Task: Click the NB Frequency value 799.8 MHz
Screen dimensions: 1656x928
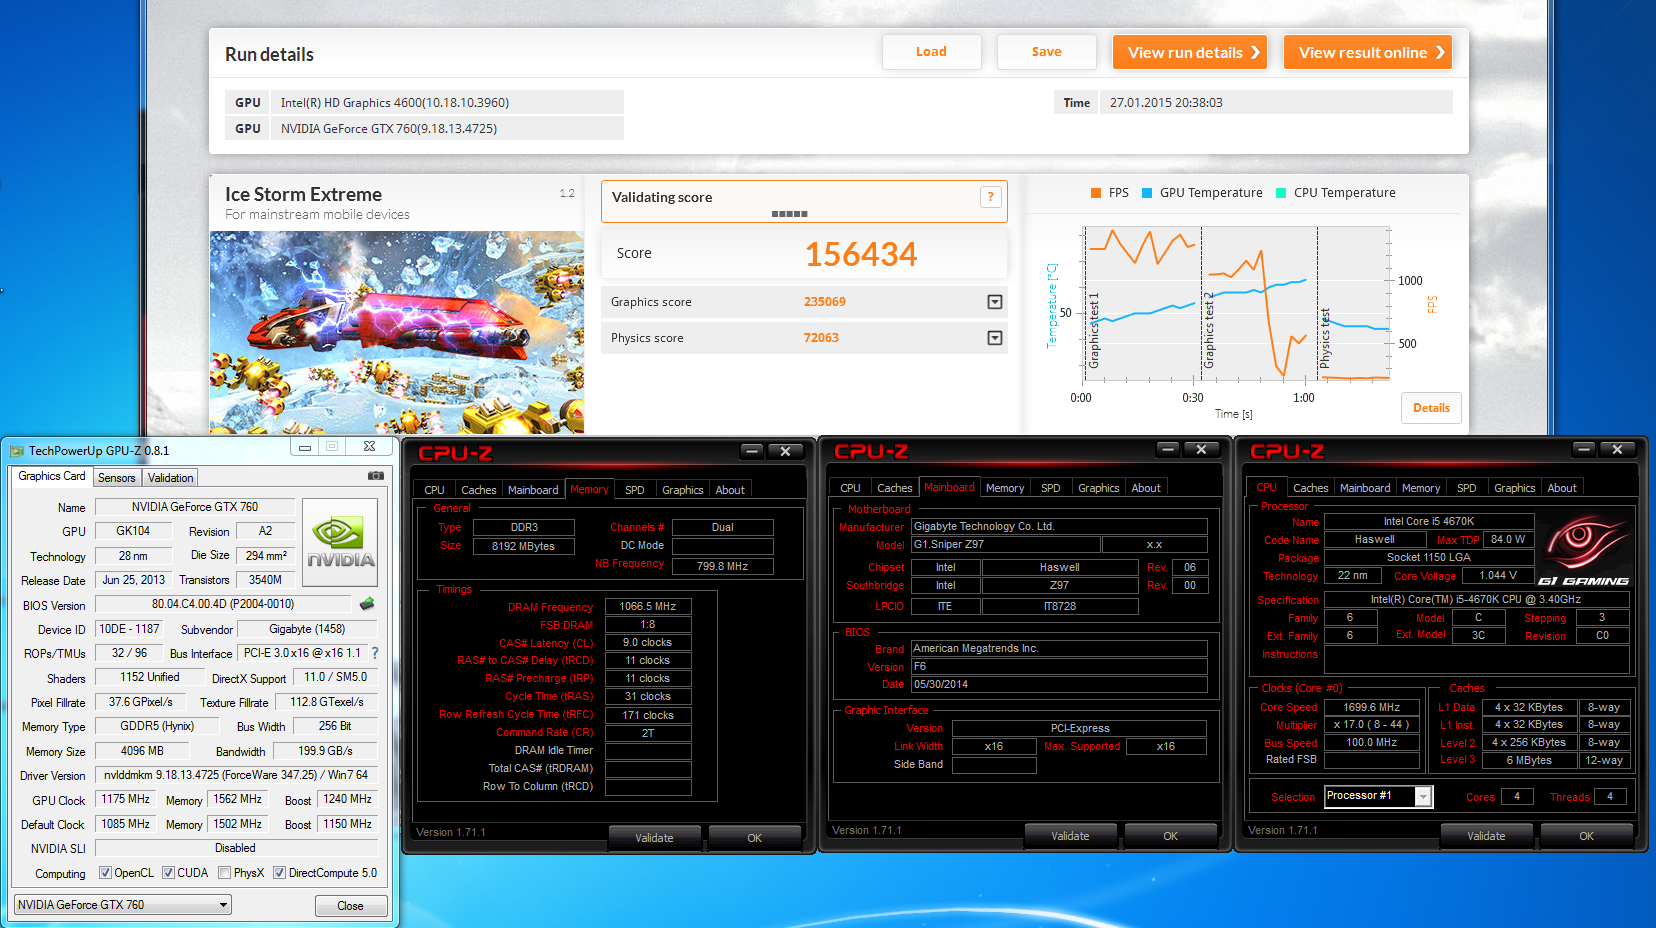Action: click(722, 566)
